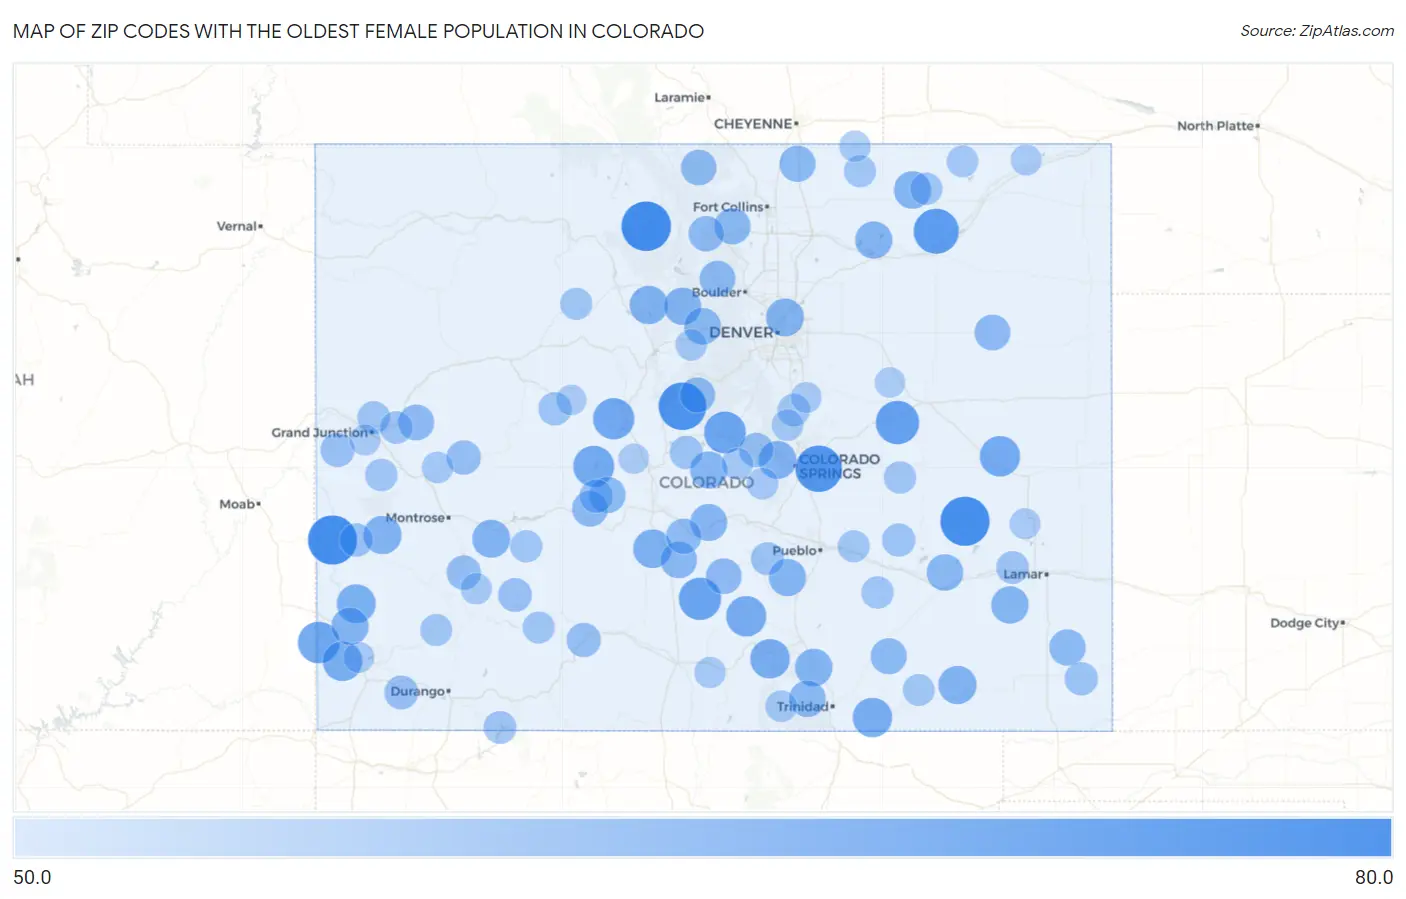The image size is (1406, 899).
Task: Select the bubble on the Durango label
Action: click(401, 691)
